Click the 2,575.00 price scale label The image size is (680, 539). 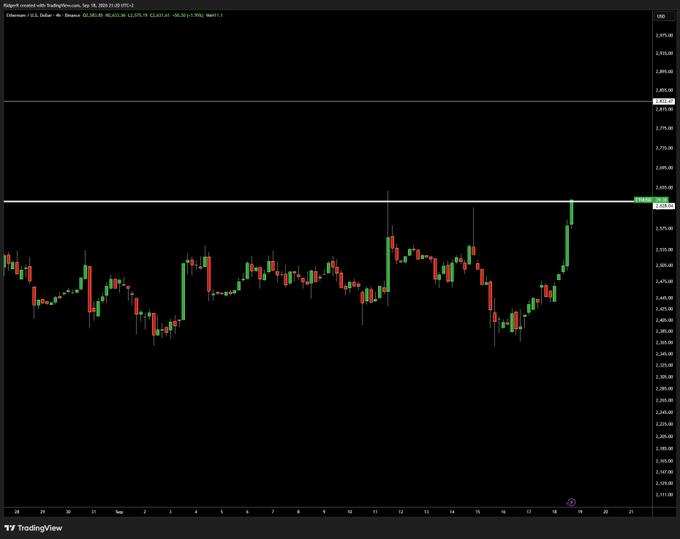click(x=664, y=229)
